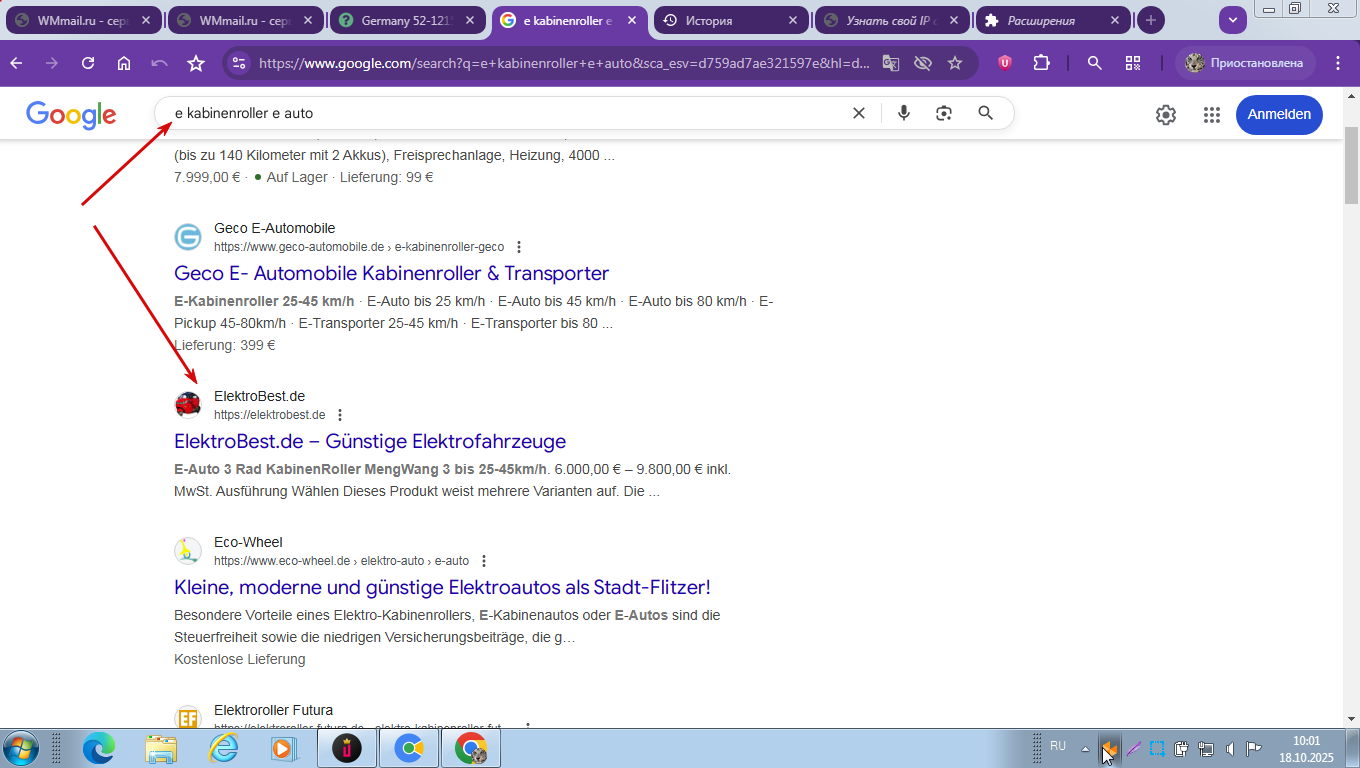Viewport: 1360px width, 768px height.
Task: Click the Anmelden sign-in button
Action: click(1279, 114)
